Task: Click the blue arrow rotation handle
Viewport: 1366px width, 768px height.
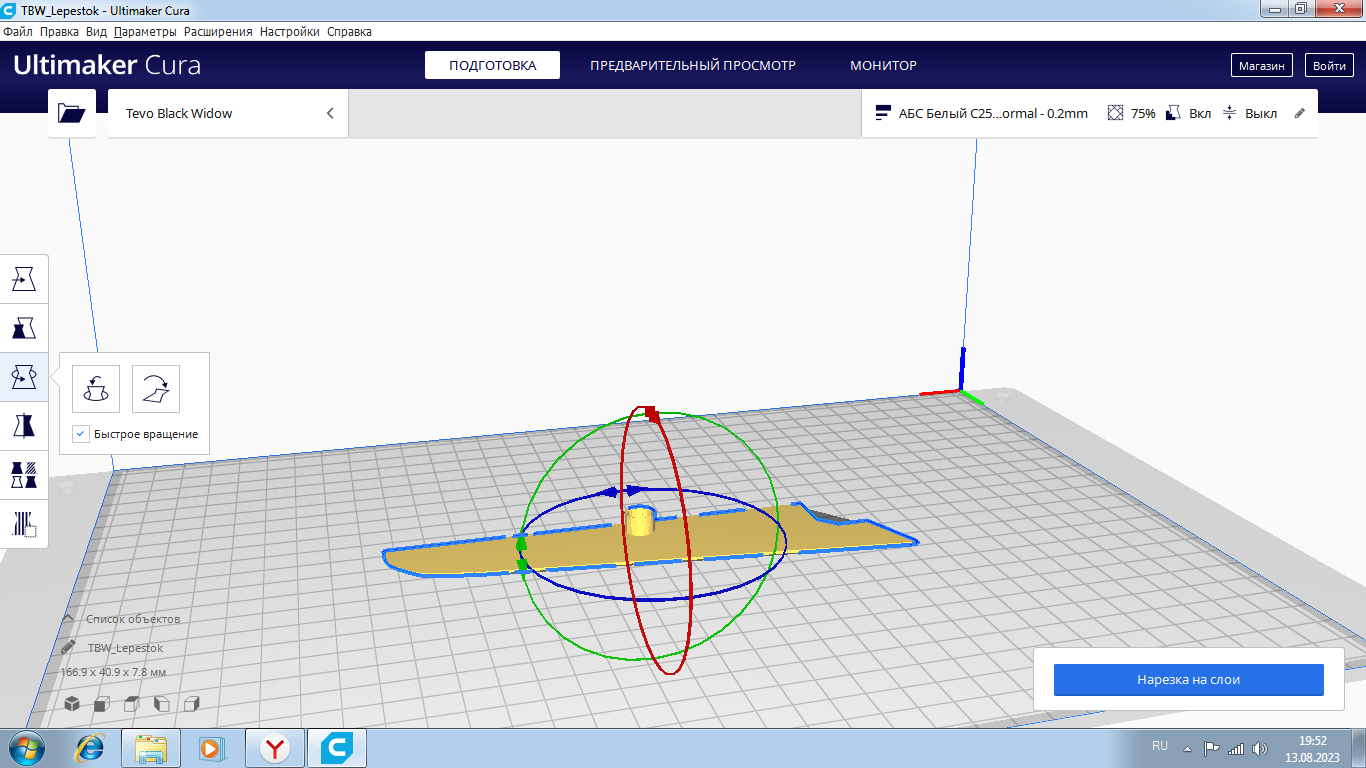Action: tap(622, 491)
